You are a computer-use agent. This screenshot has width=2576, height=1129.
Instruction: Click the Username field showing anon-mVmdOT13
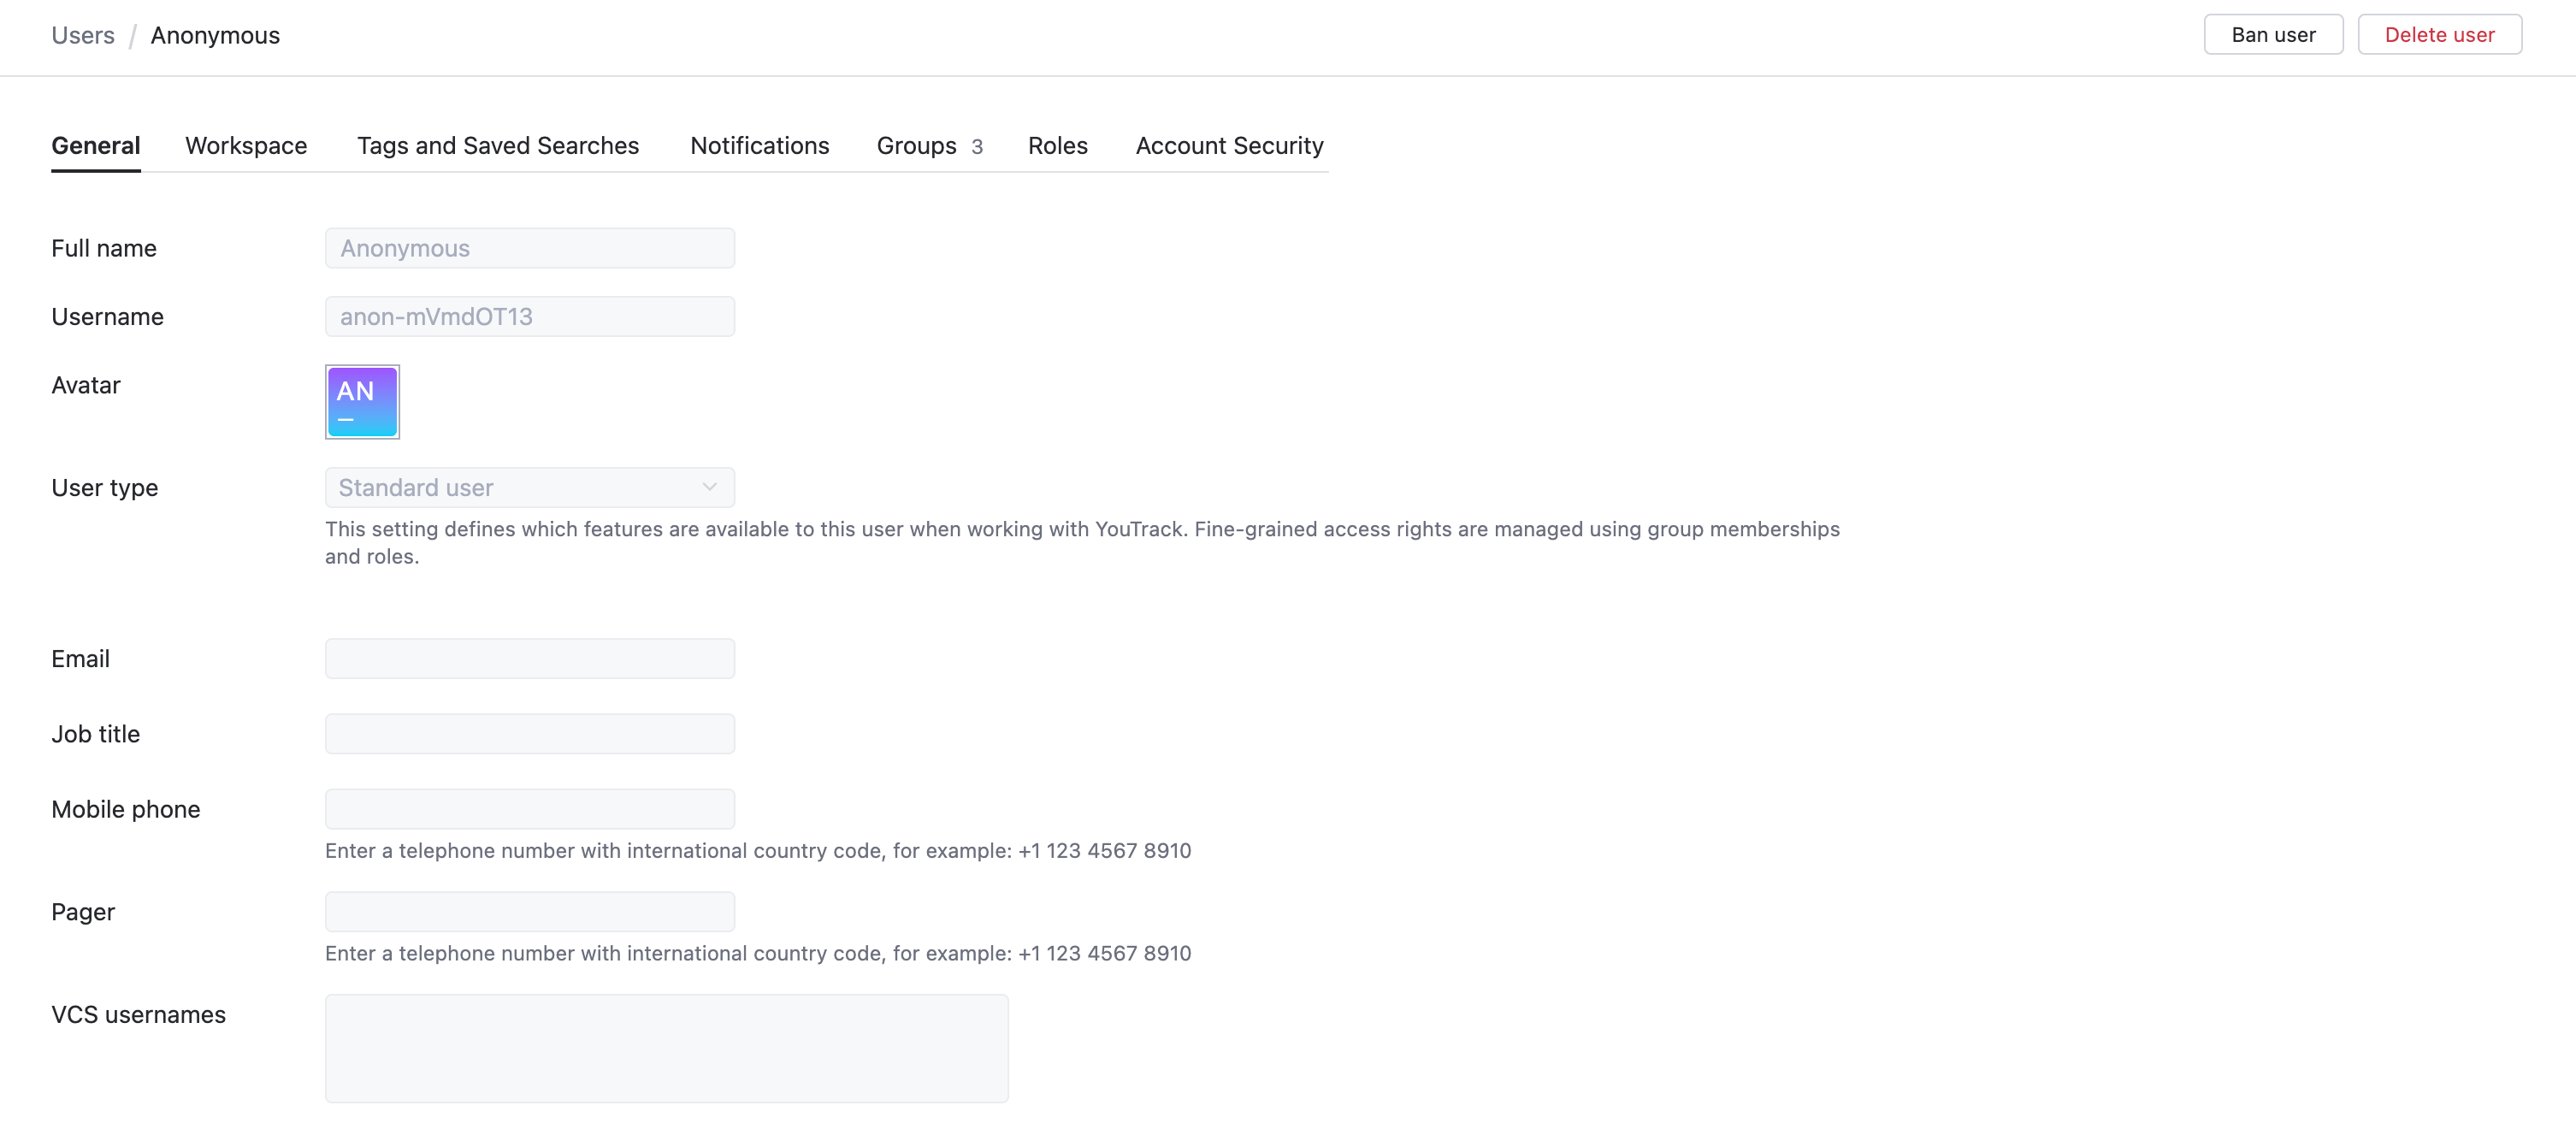pos(530,316)
